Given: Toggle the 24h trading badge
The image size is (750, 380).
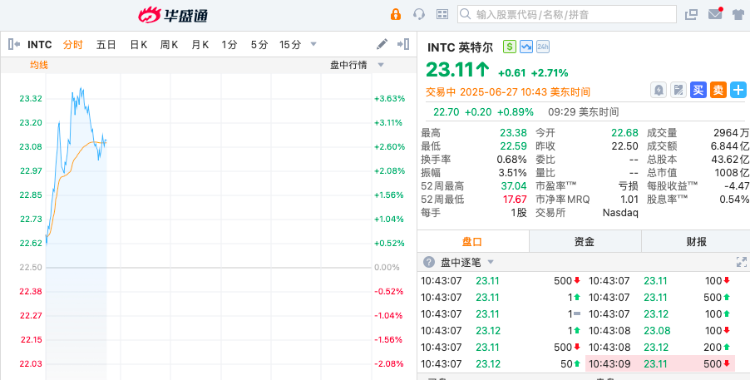Looking at the screenshot, I should 542,46.
